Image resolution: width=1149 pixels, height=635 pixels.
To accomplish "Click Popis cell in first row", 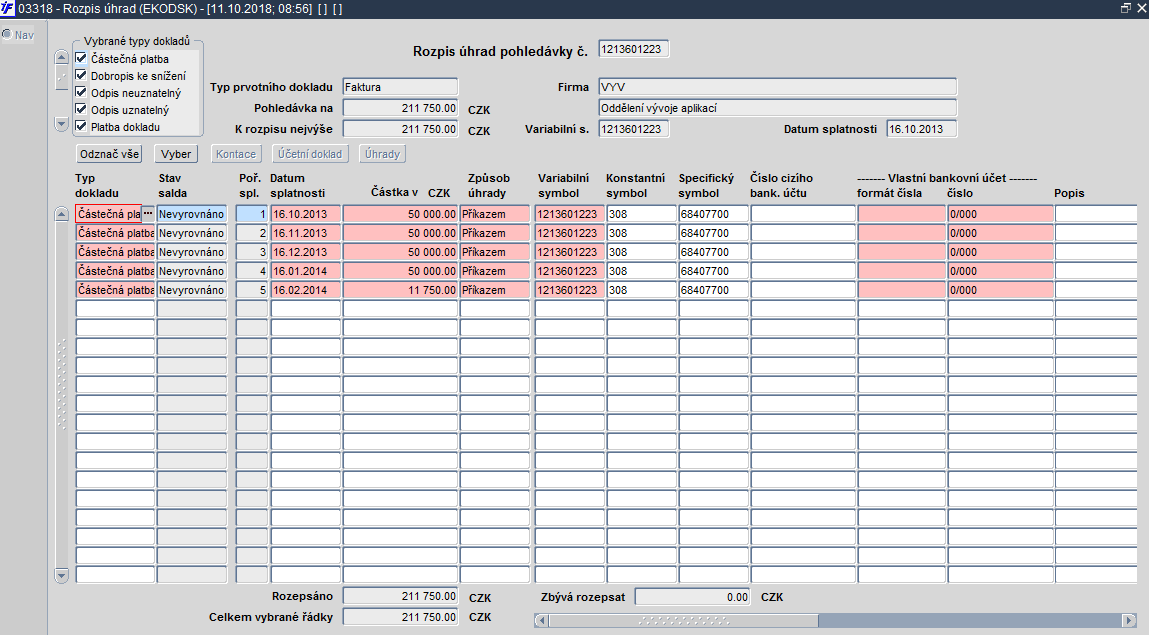I will (x=1097, y=214).
